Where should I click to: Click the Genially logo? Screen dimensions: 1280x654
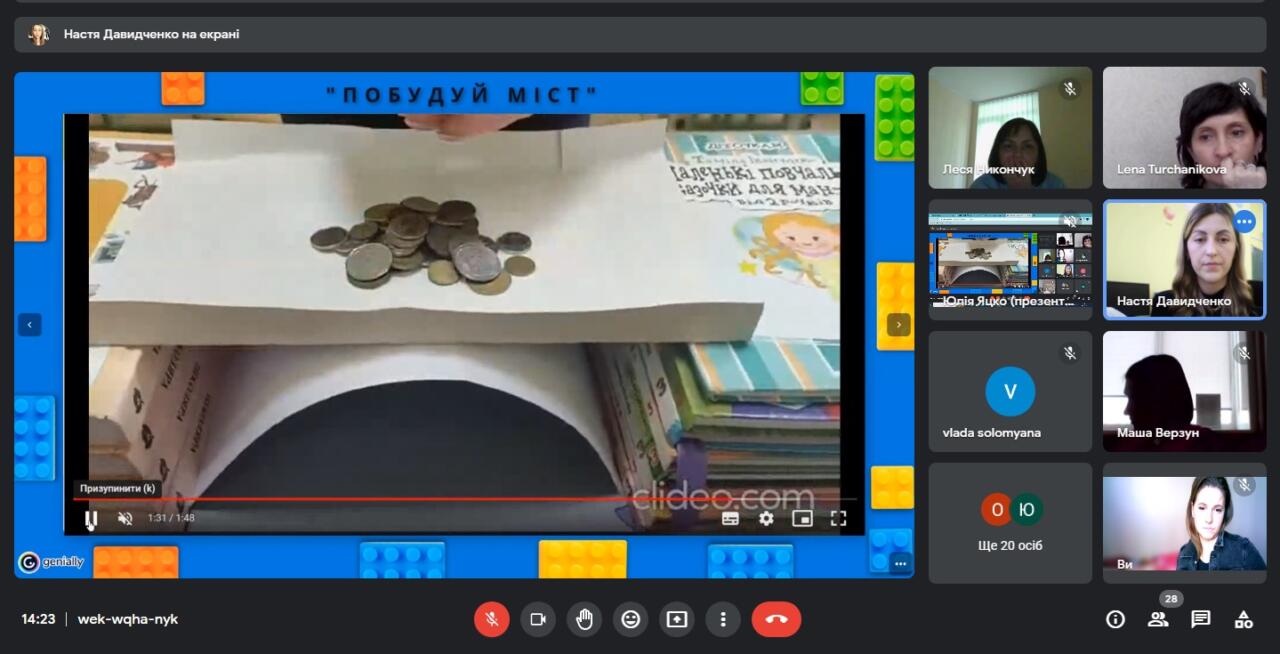pos(51,562)
